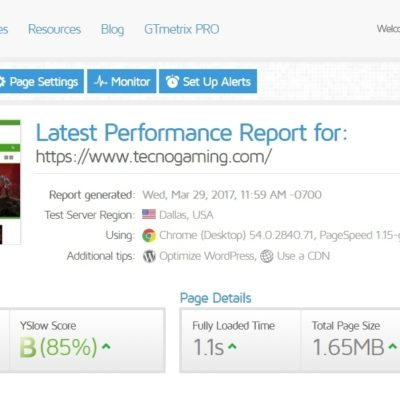The height and width of the screenshot is (400, 400).
Task: Click the green arrow beside 1.65MB
Action: tap(393, 346)
